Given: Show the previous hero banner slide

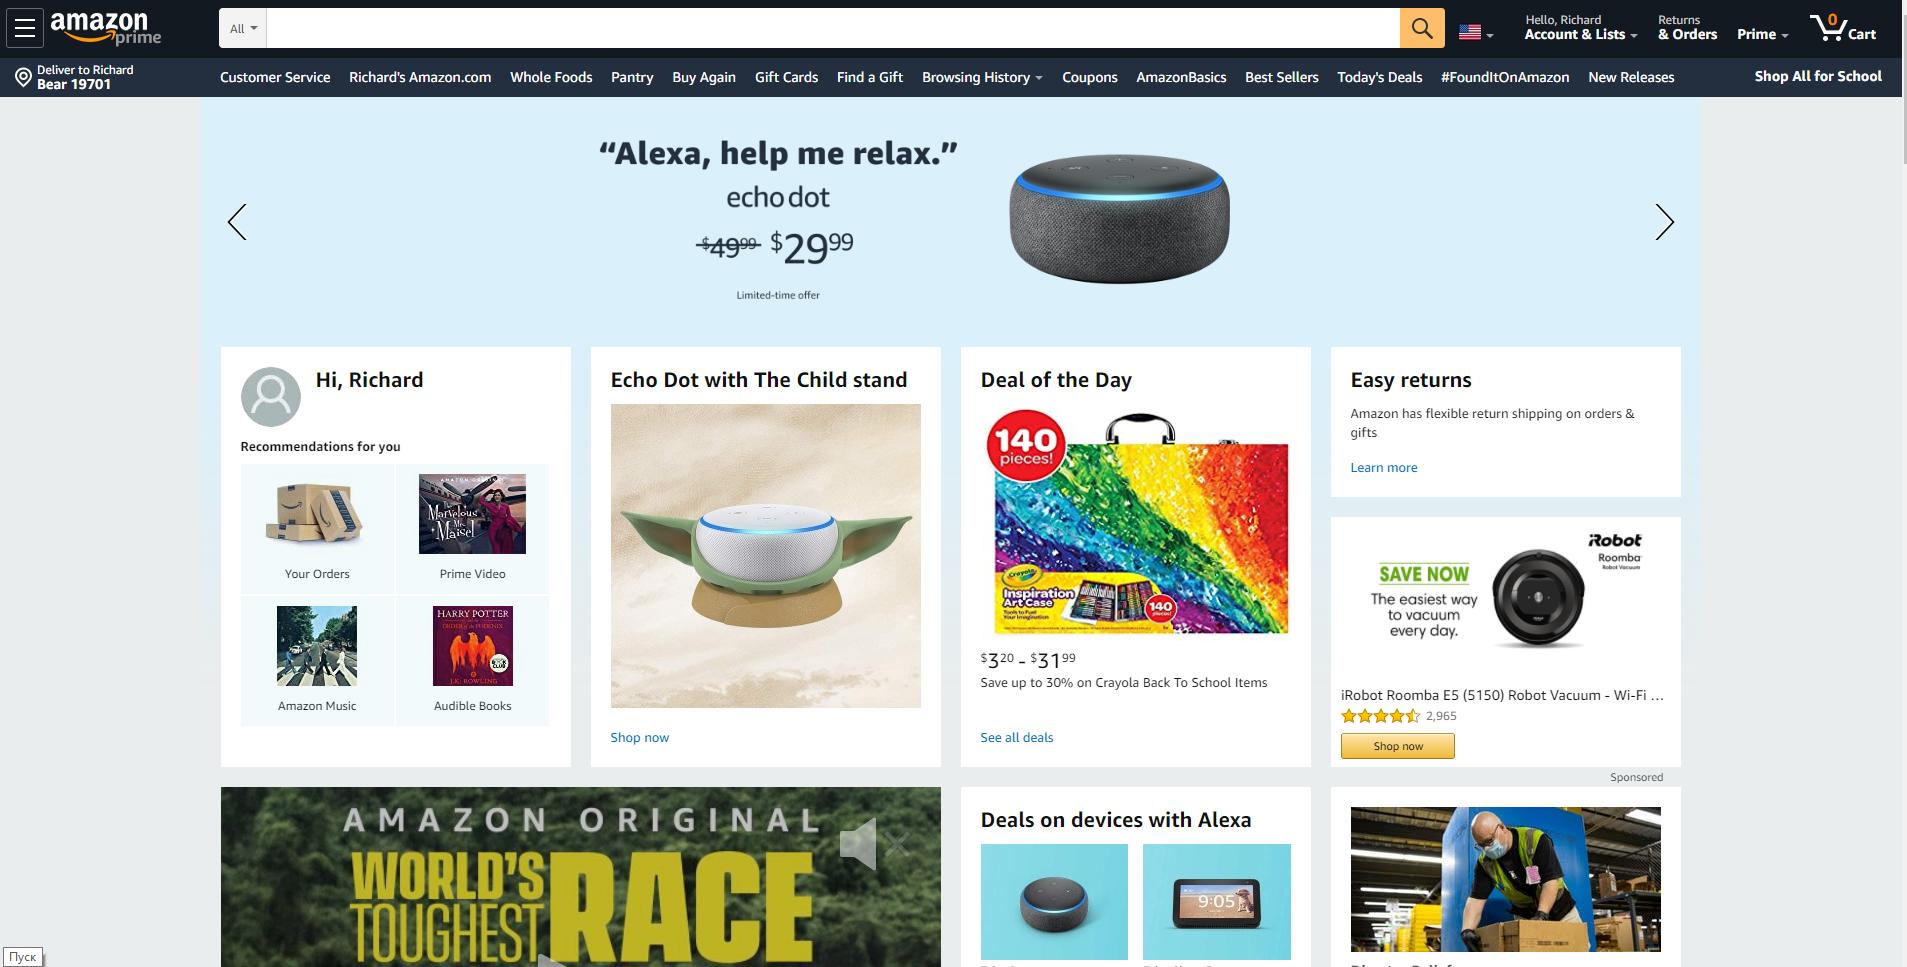Looking at the screenshot, I should click(x=237, y=222).
